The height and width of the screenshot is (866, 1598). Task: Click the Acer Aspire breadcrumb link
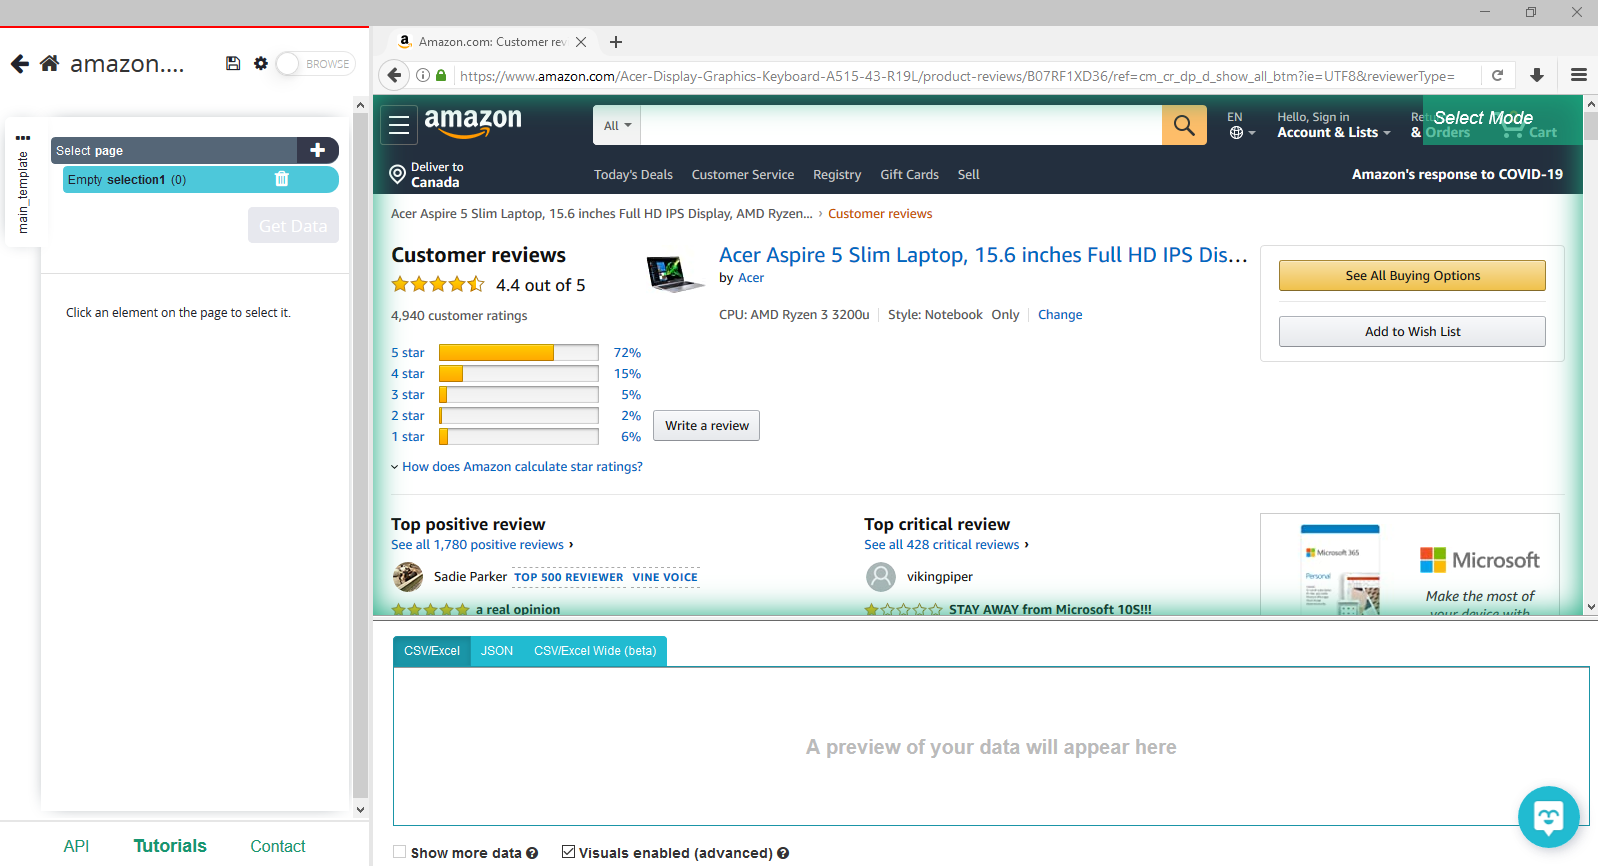[602, 213]
